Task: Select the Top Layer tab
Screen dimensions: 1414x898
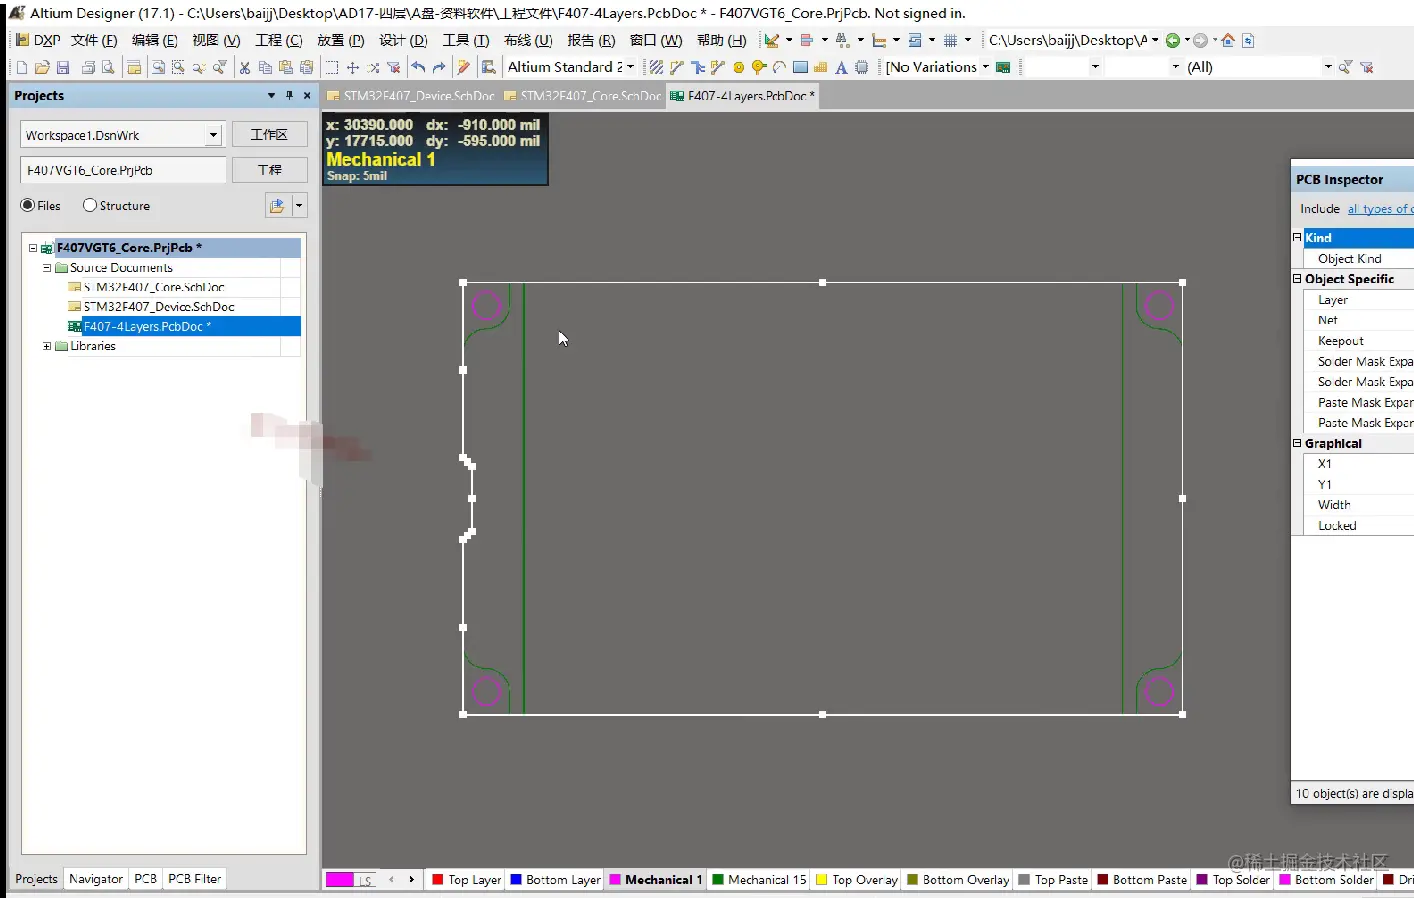Action: click(x=467, y=880)
